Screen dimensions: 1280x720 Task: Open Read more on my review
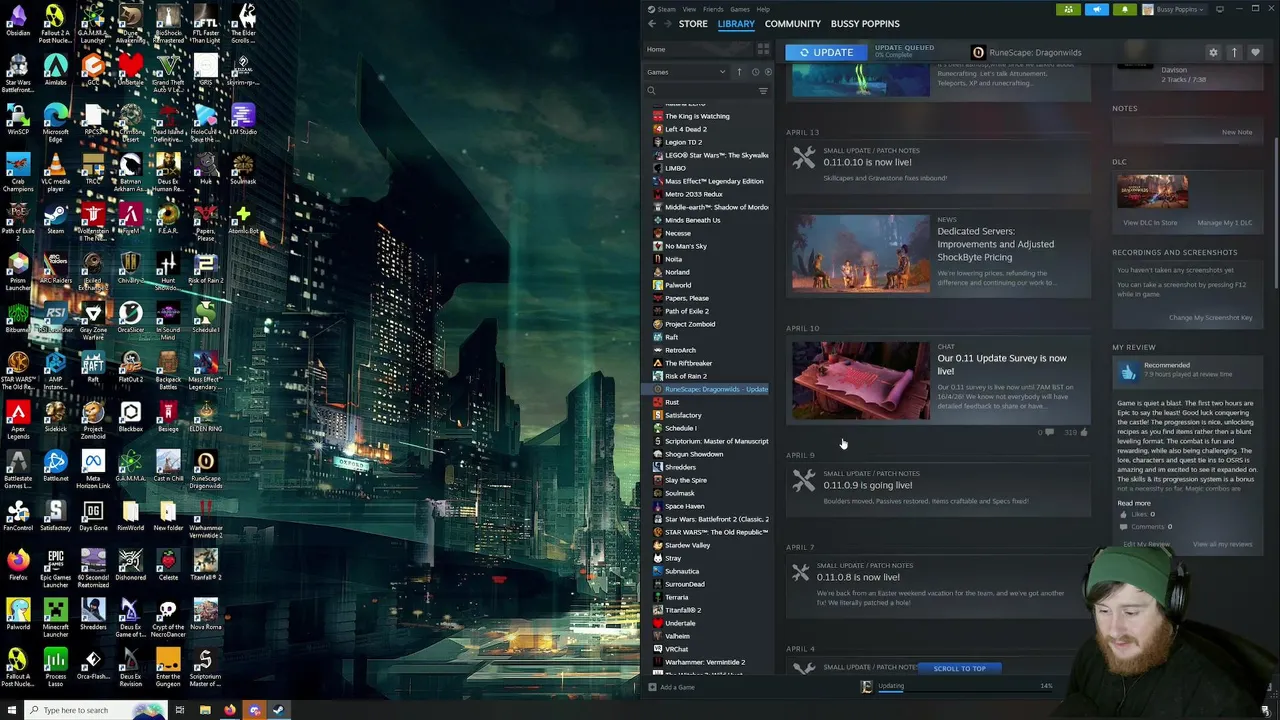[x=1134, y=503]
